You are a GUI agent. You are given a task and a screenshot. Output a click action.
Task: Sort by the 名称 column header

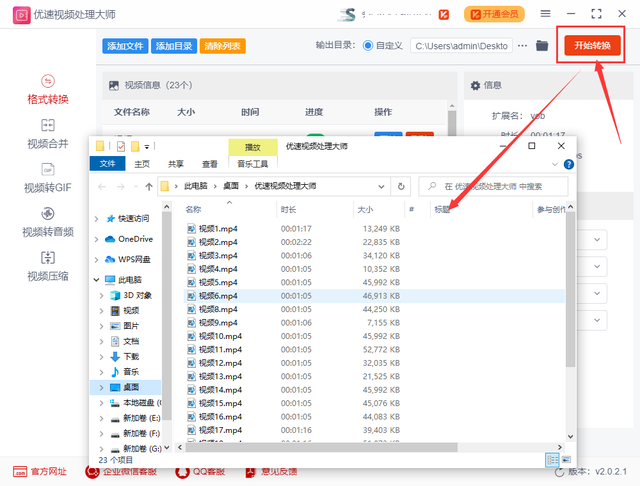pos(193,210)
